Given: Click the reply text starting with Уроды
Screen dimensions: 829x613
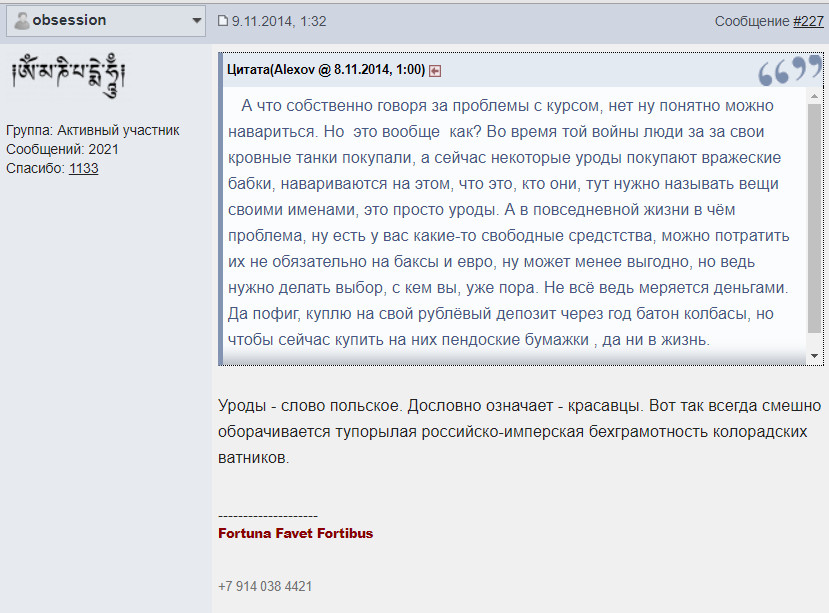Looking at the screenshot, I should [519, 432].
